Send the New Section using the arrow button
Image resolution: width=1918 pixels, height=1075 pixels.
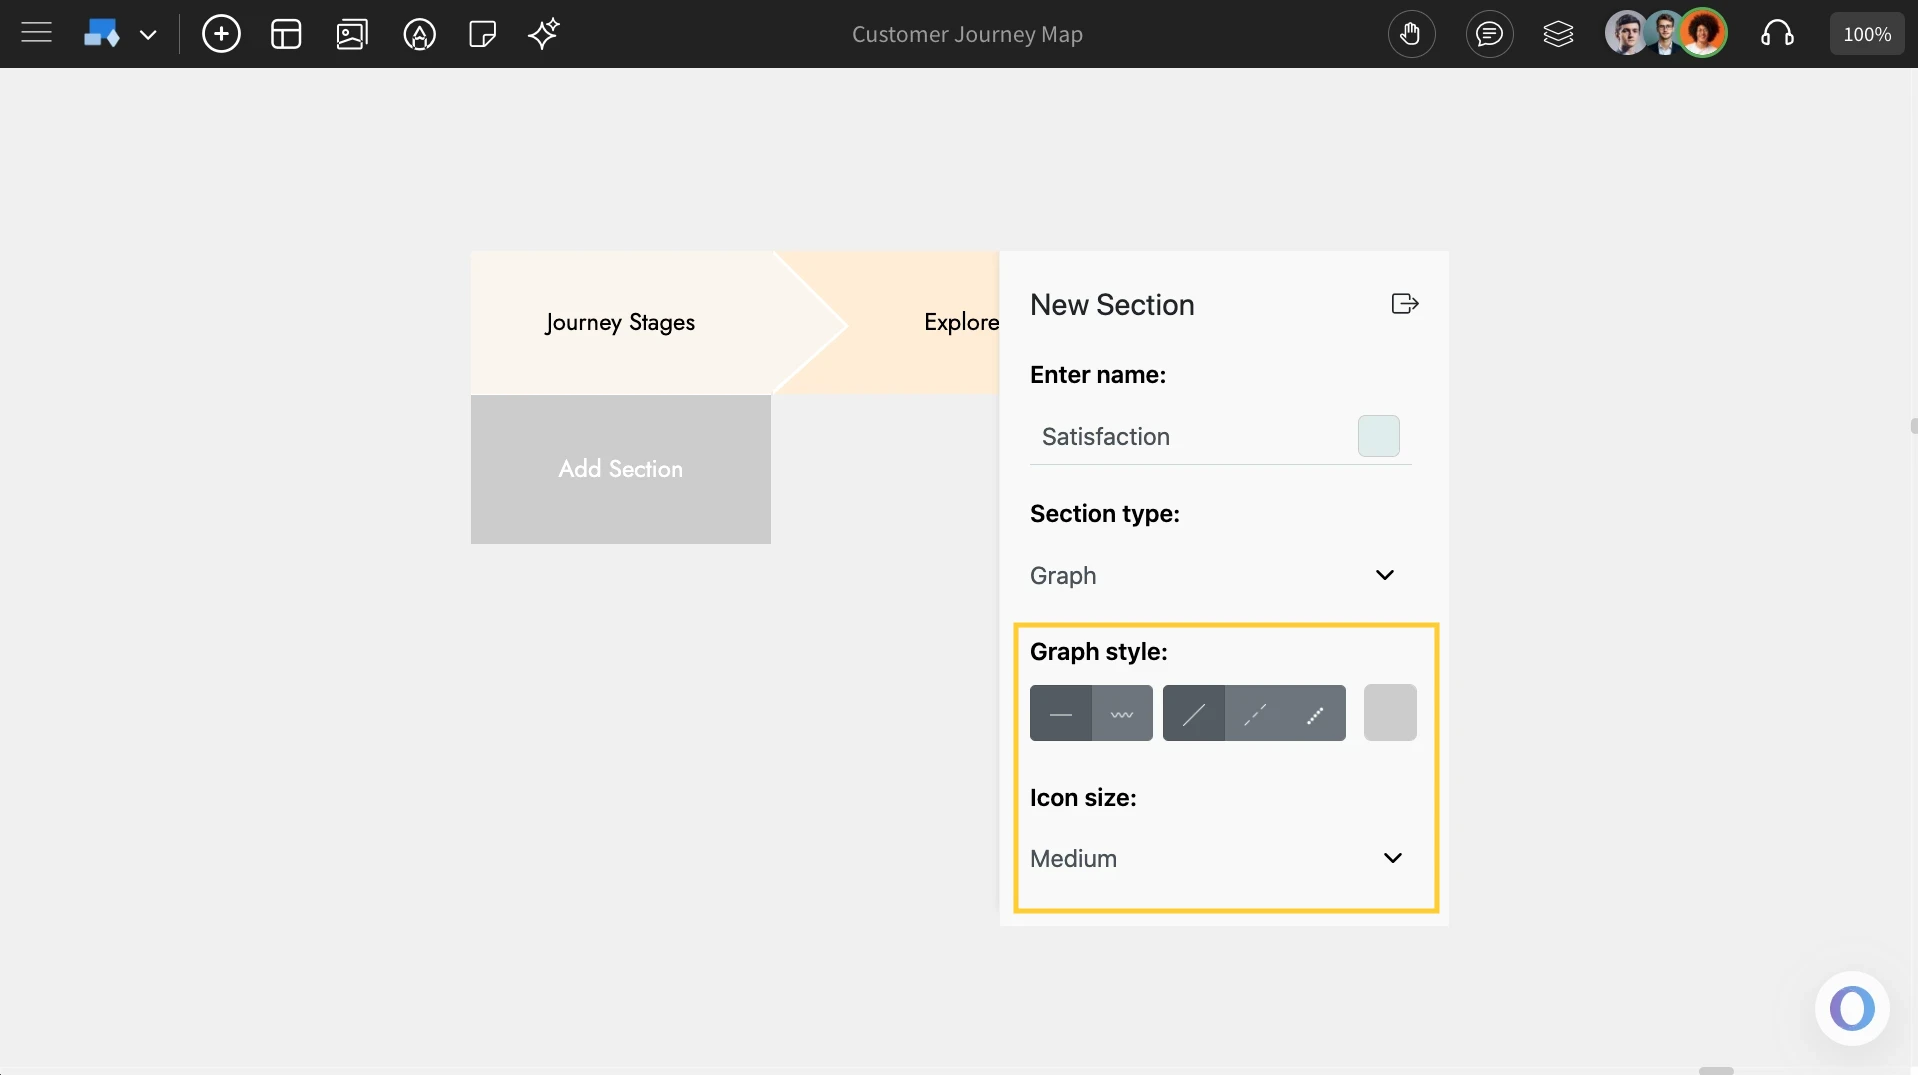pyautogui.click(x=1403, y=304)
